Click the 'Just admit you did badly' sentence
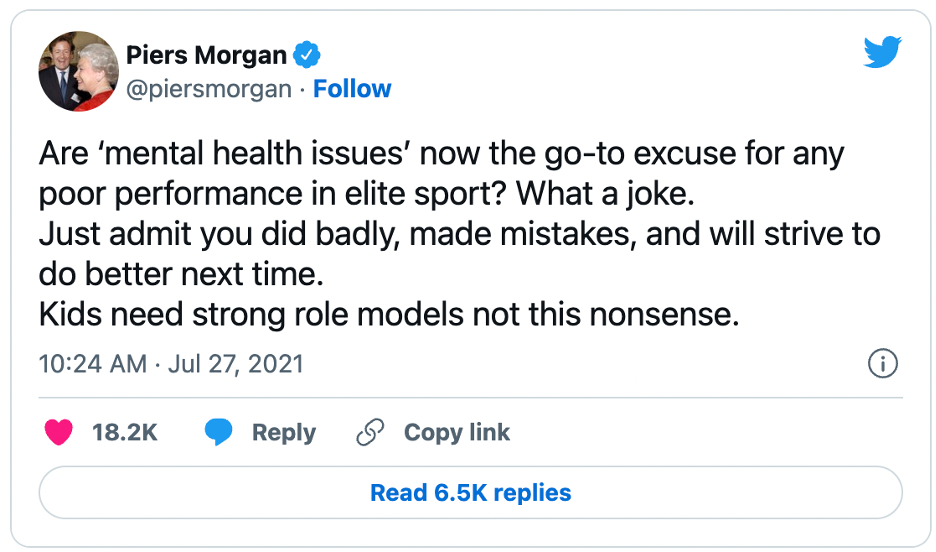This screenshot has height=552, width=936. click(x=458, y=235)
